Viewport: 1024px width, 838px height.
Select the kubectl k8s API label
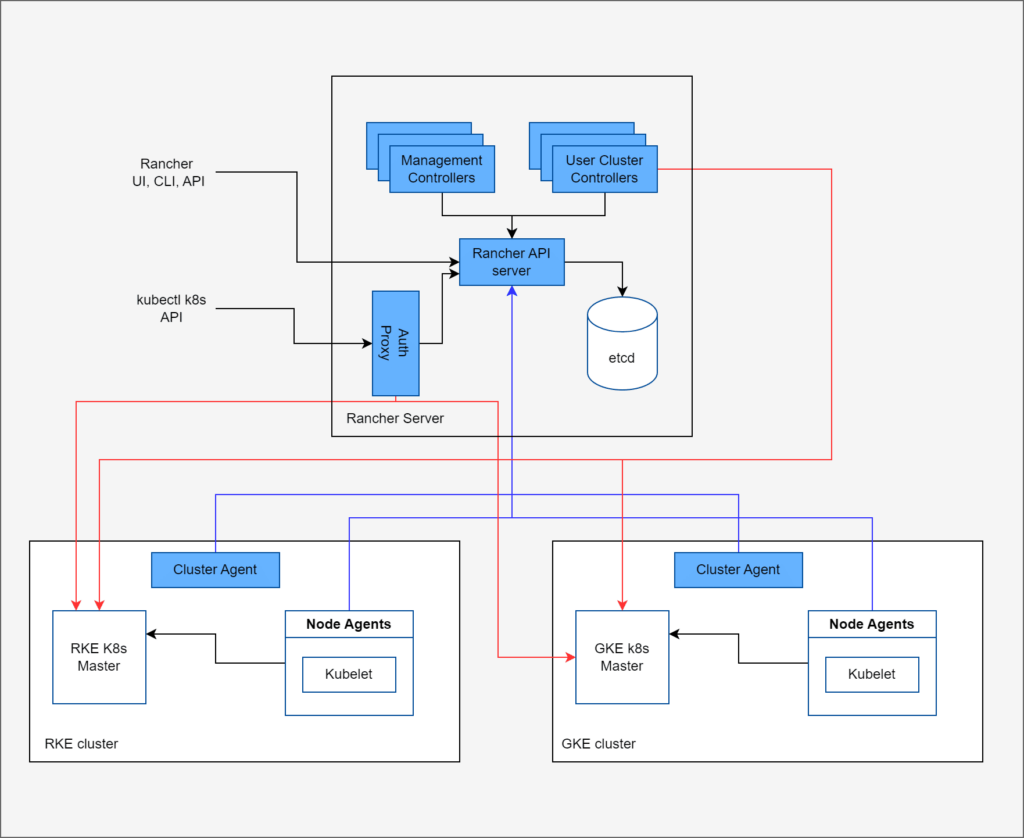170,308
